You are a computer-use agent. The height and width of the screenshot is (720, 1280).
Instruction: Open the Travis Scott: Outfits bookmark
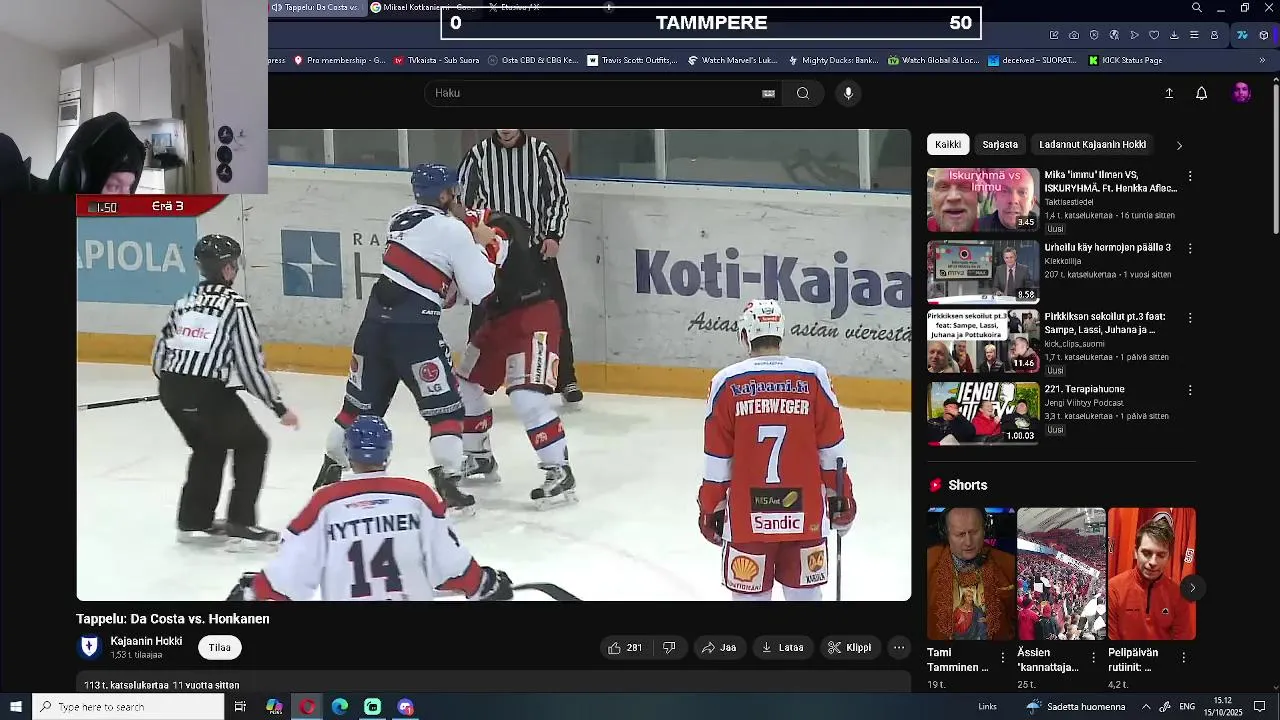point(632,60)
